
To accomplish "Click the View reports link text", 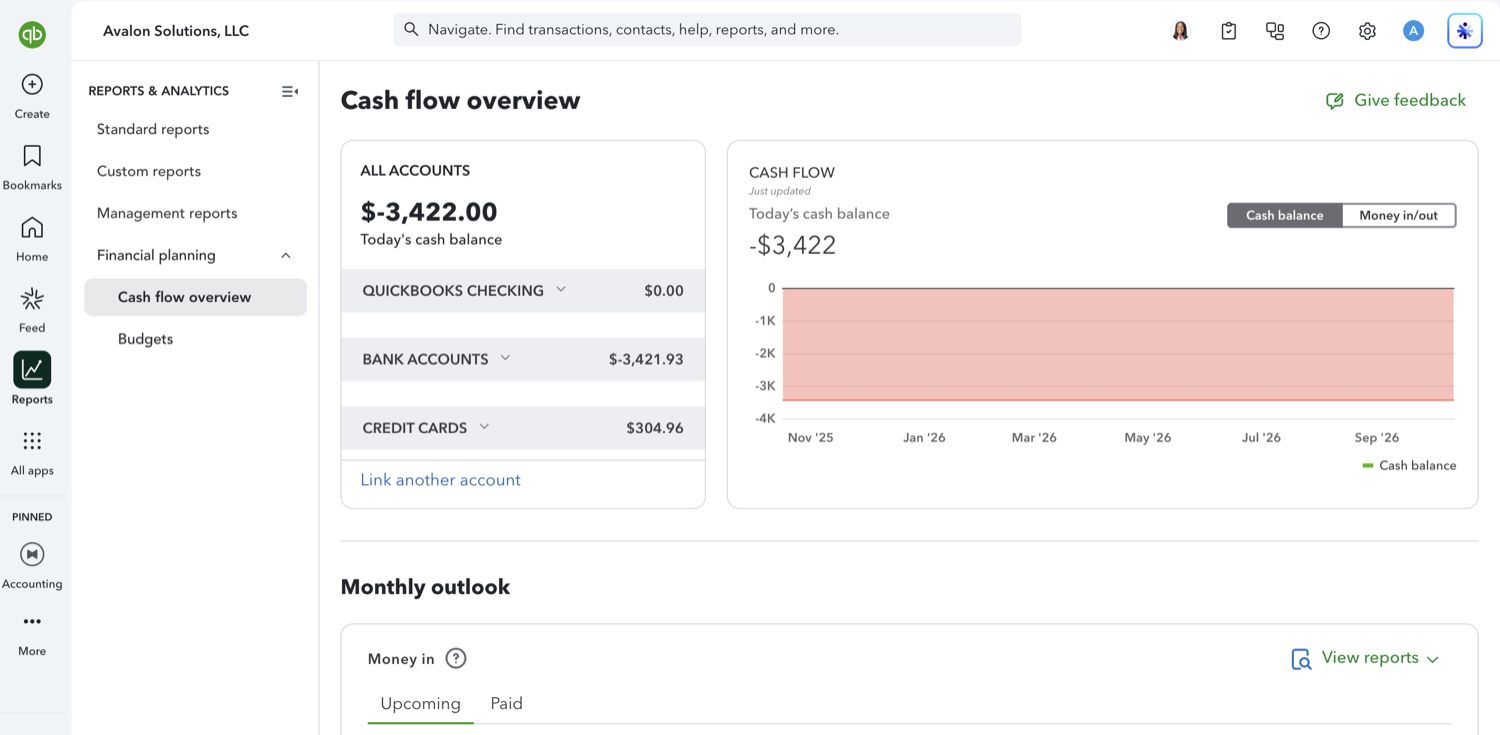I will 1370,658.
